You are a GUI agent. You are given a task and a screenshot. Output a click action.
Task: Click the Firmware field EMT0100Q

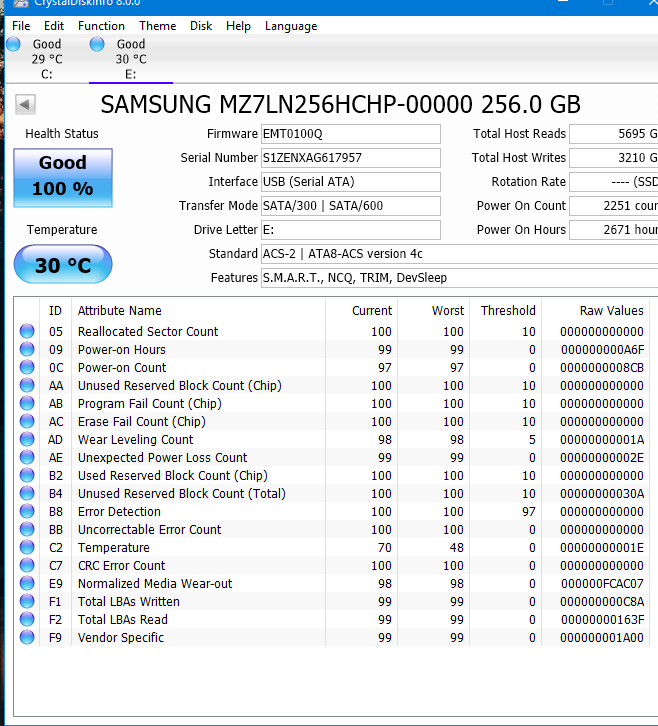[x=351, y=134]
